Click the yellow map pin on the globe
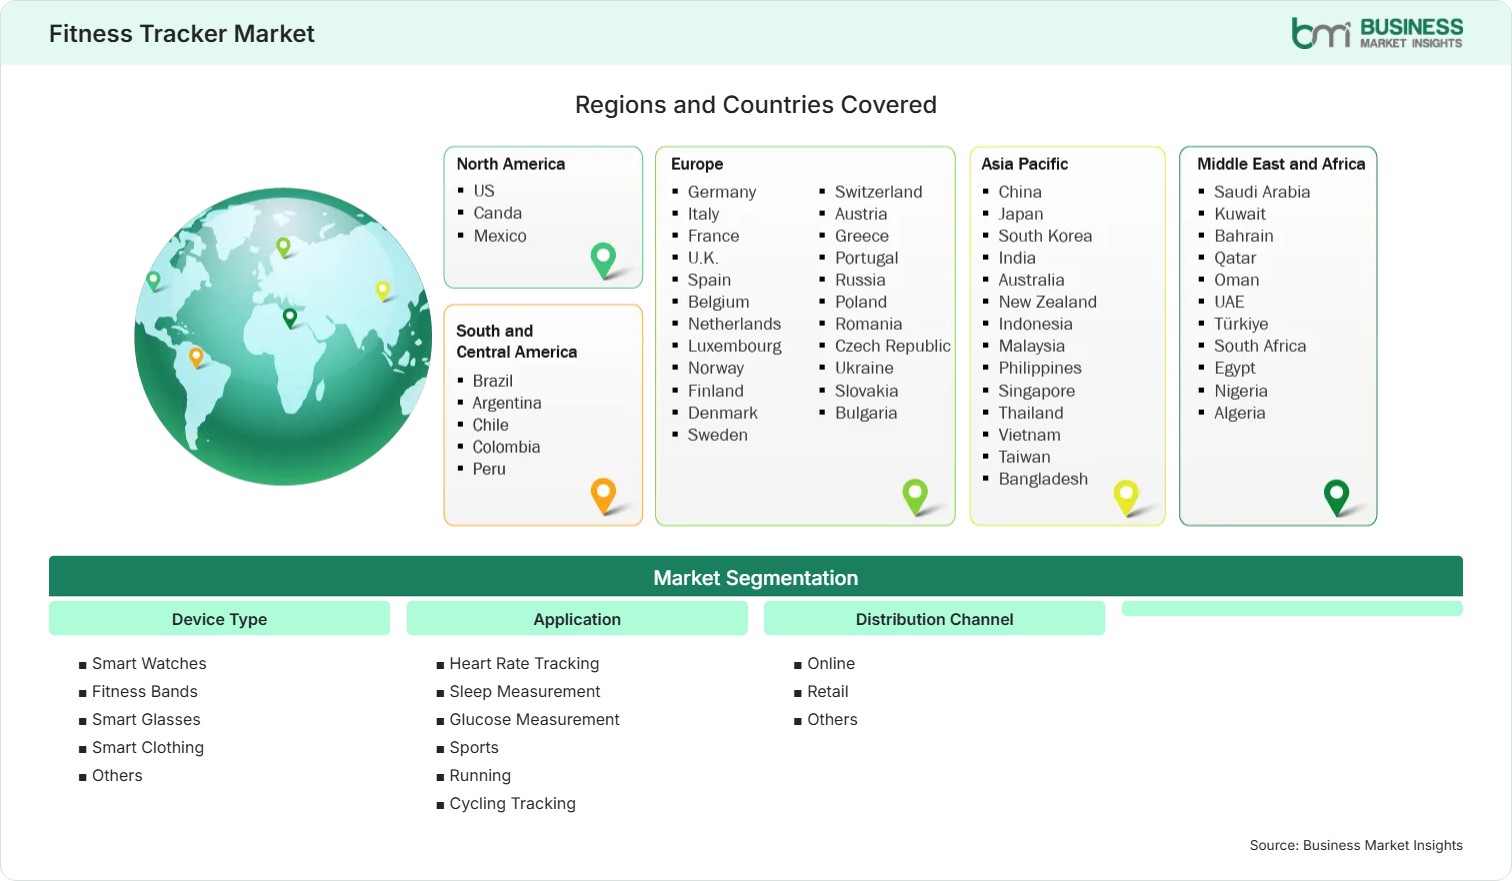 pyautogui.click(x=382, y=291)
